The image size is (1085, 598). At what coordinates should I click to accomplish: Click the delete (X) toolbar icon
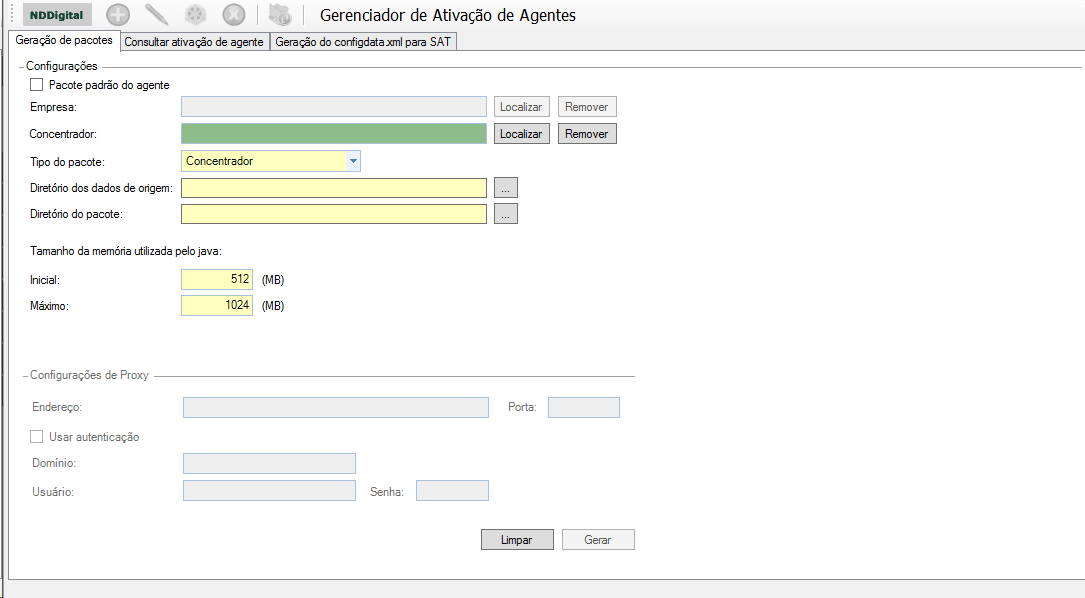(x=233, y=15)
